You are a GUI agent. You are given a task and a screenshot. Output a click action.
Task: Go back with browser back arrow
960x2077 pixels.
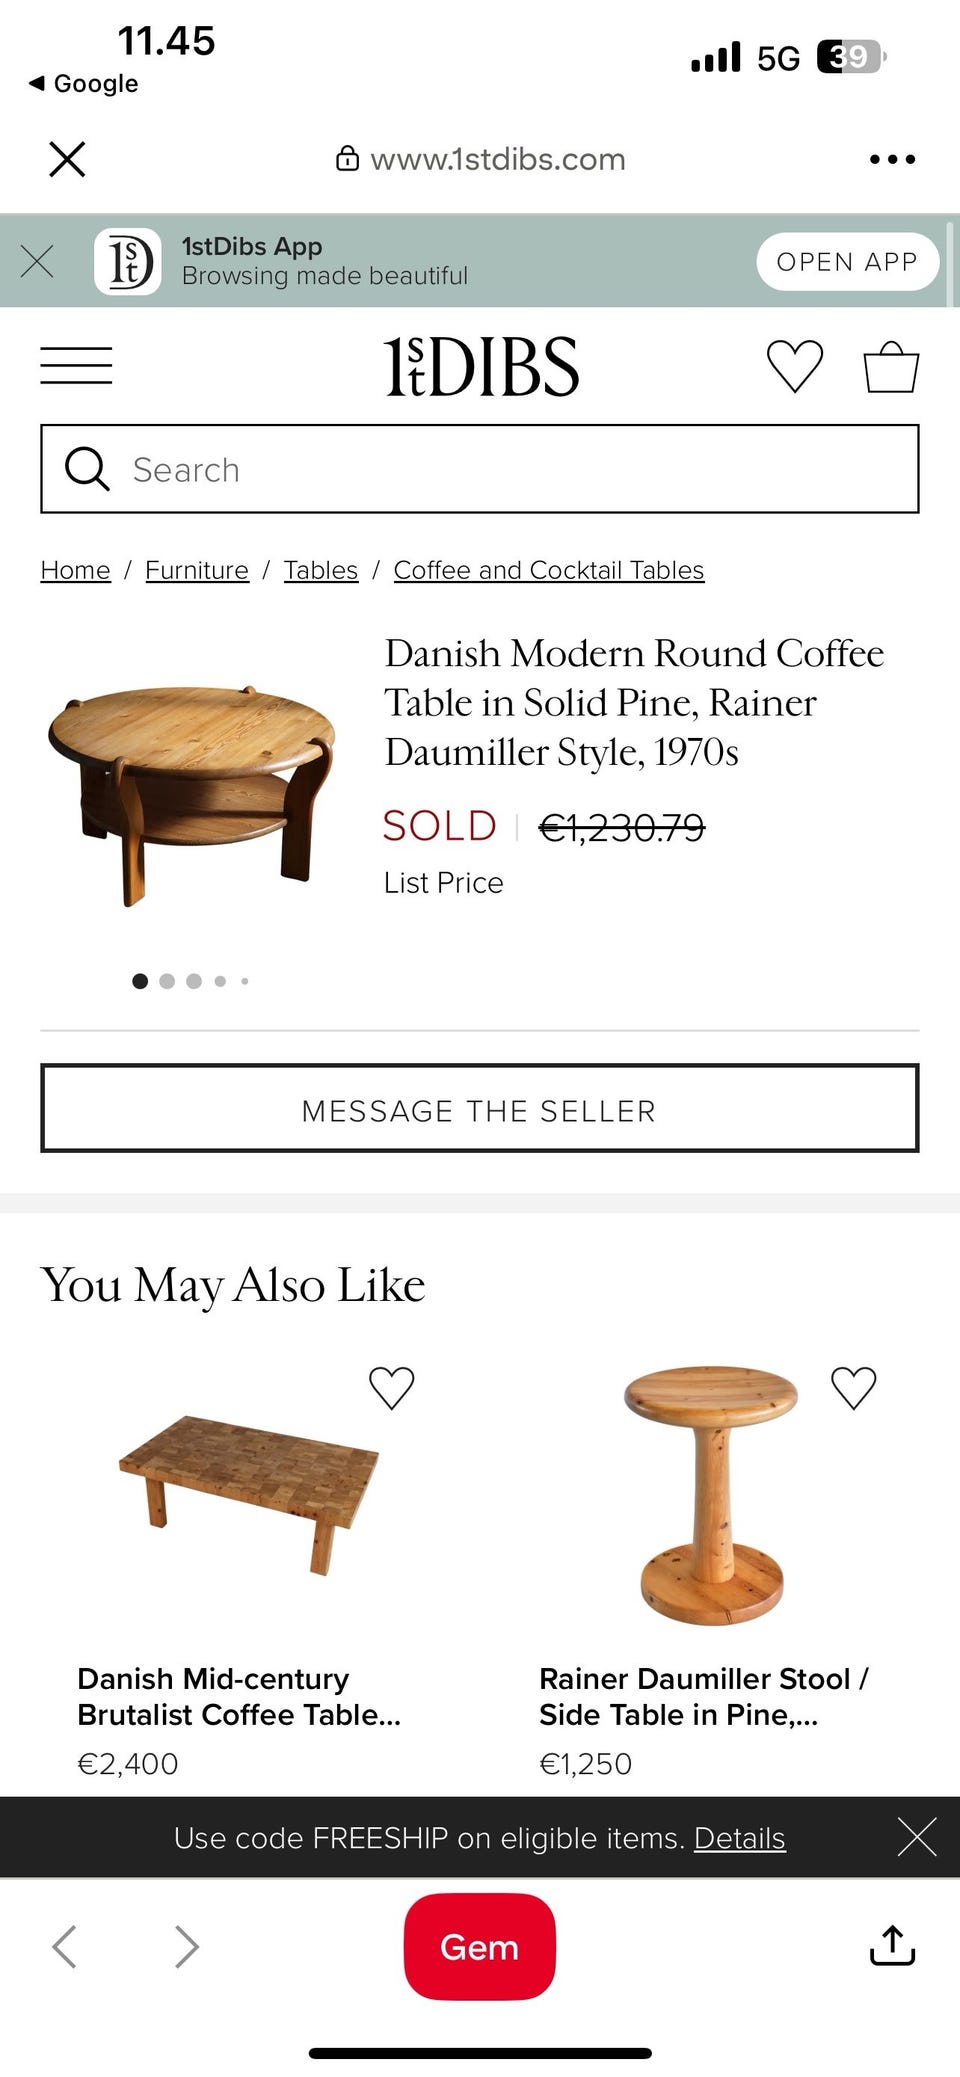(x=65, y=1946)
